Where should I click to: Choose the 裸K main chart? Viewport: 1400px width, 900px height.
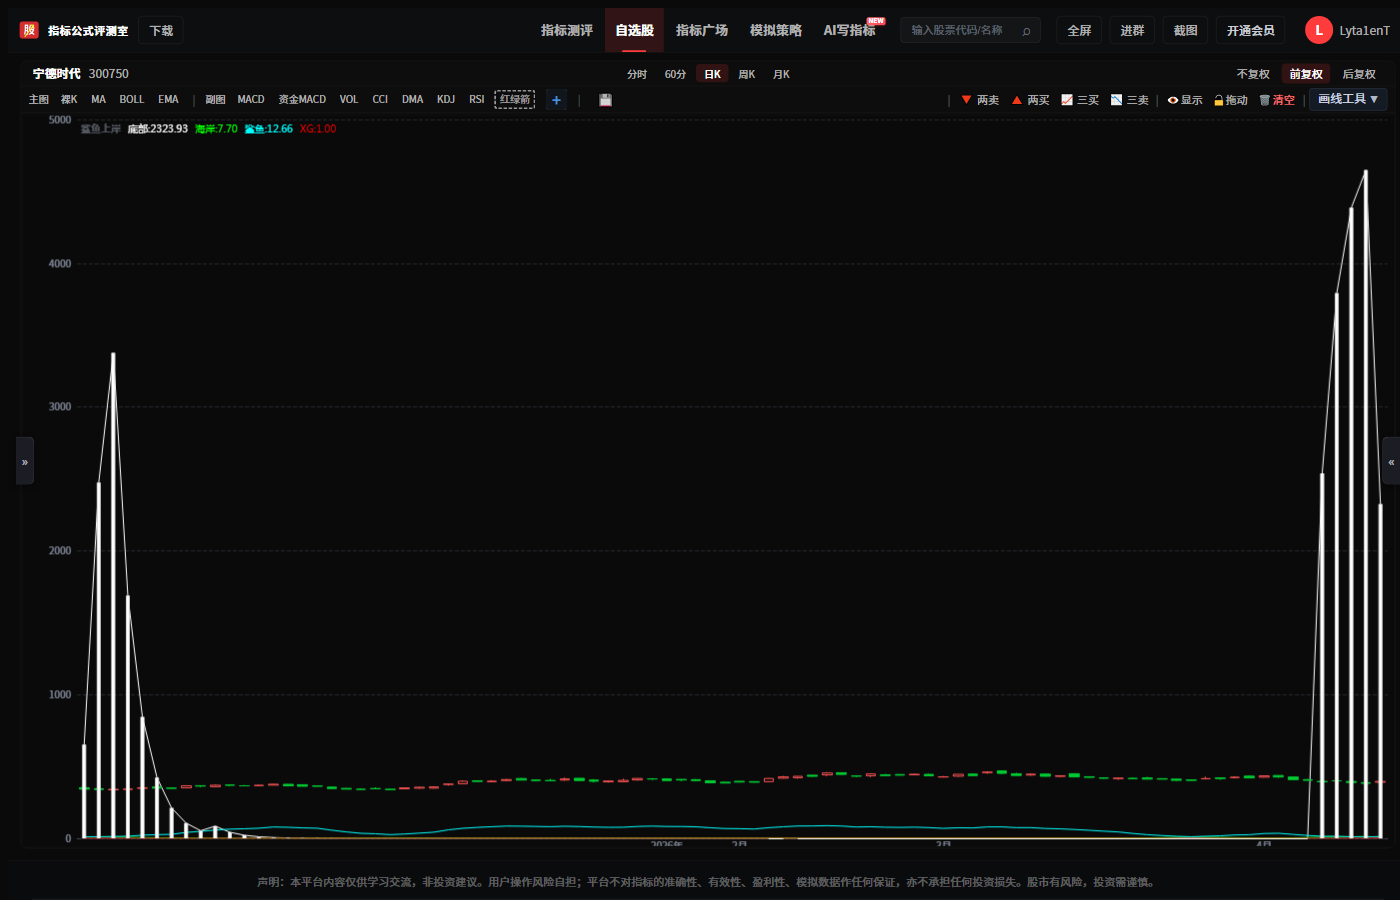[x=69, y=100]
